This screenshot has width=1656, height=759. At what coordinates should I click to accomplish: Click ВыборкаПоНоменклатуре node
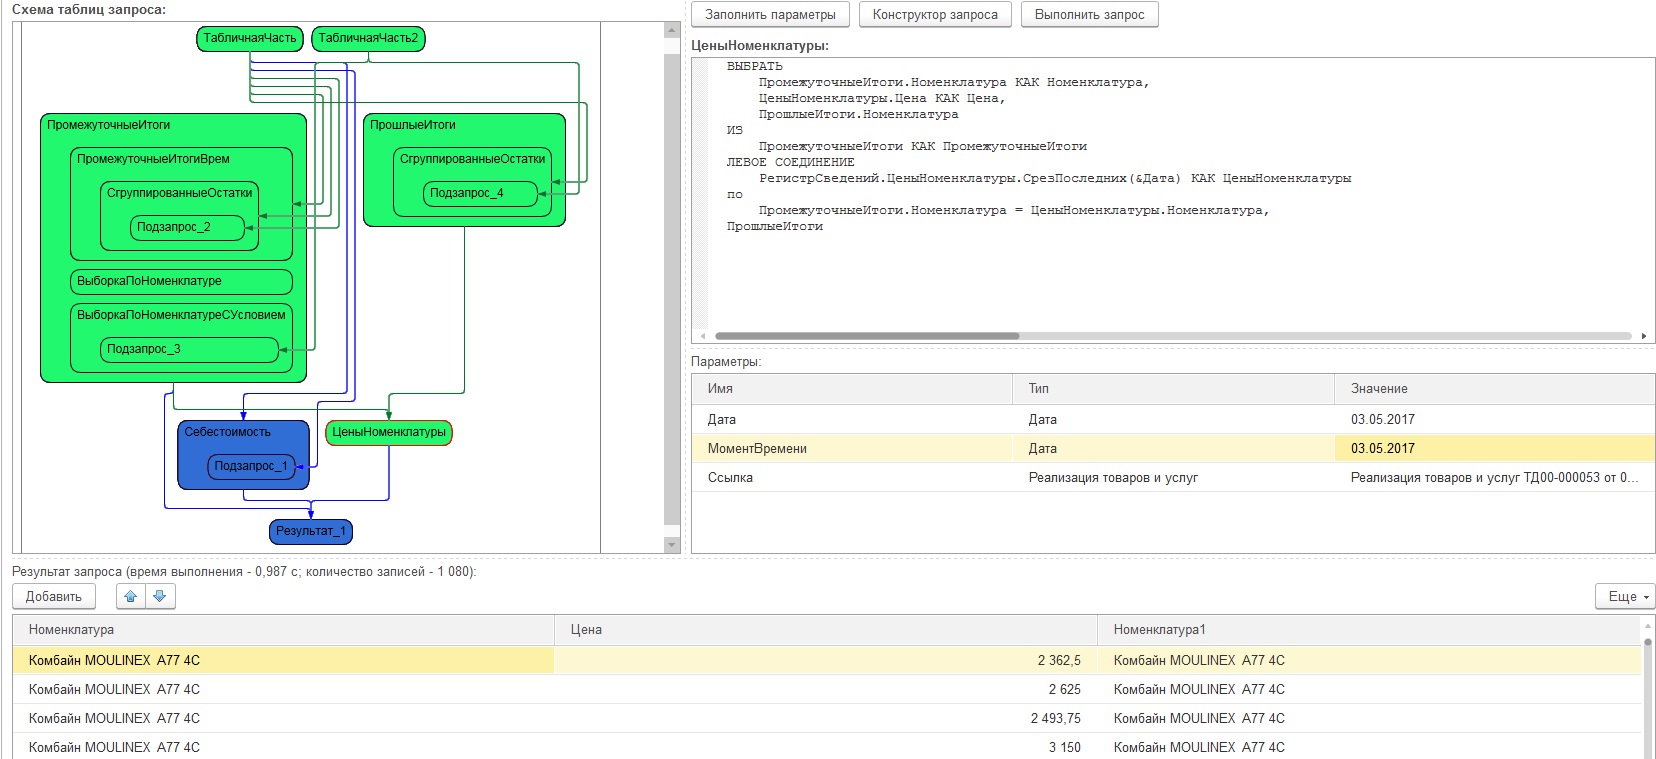point(181,281)
